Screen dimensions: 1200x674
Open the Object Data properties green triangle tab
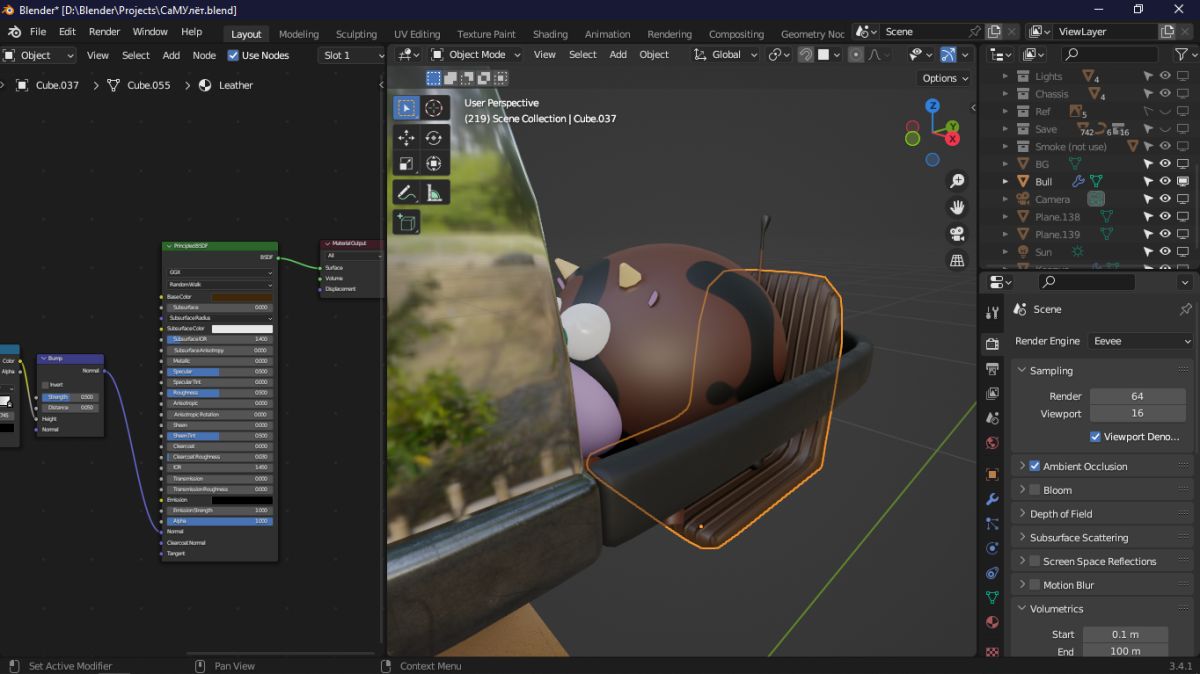click(x=992, y=597)
